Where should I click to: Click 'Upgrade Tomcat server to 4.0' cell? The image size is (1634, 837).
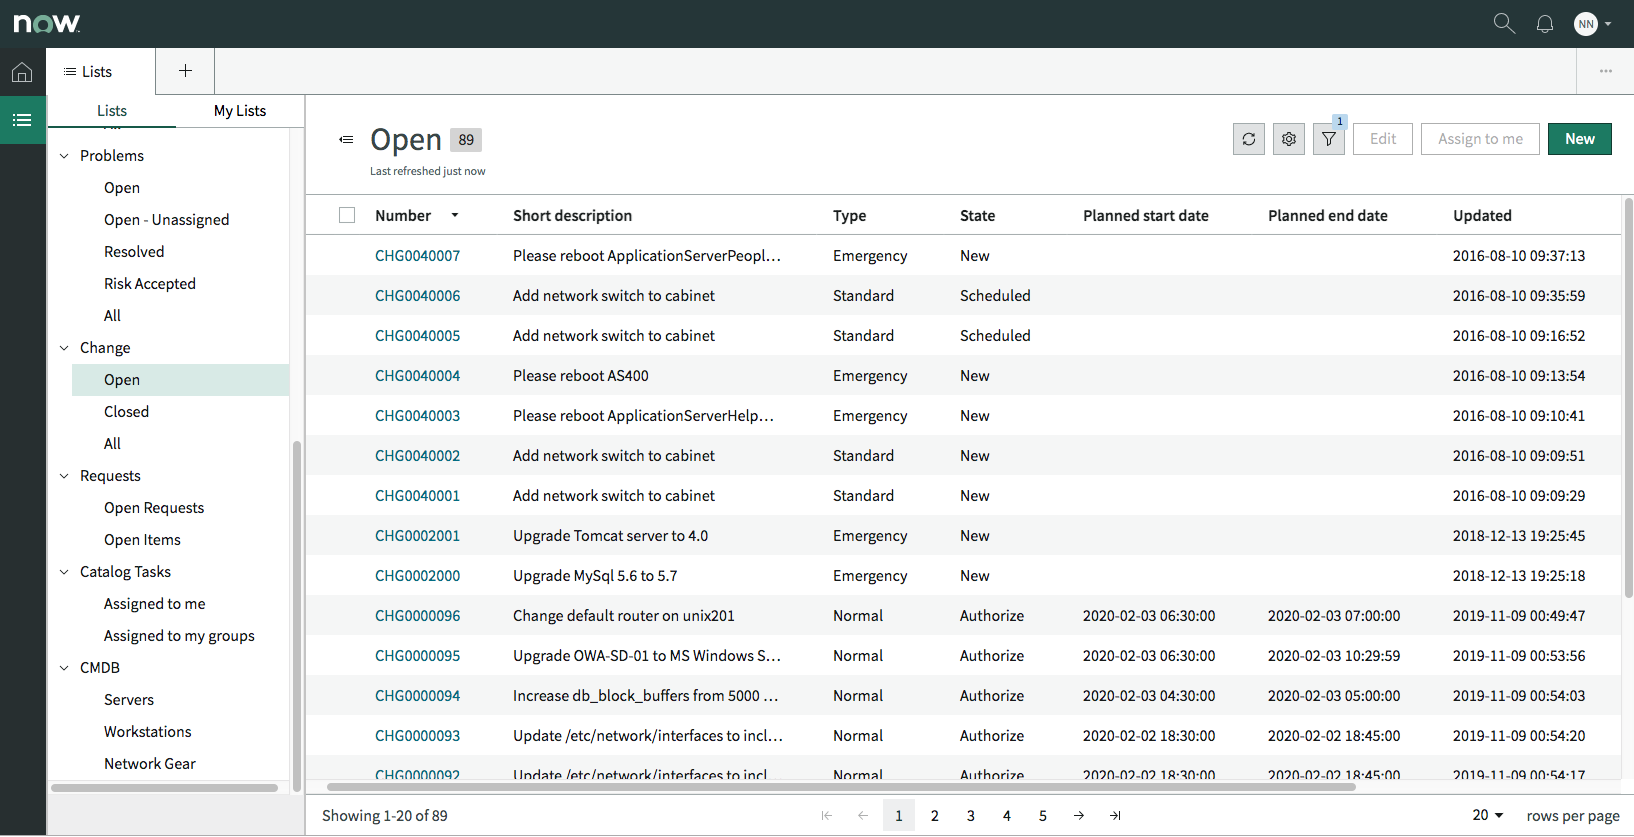[610, 536]
